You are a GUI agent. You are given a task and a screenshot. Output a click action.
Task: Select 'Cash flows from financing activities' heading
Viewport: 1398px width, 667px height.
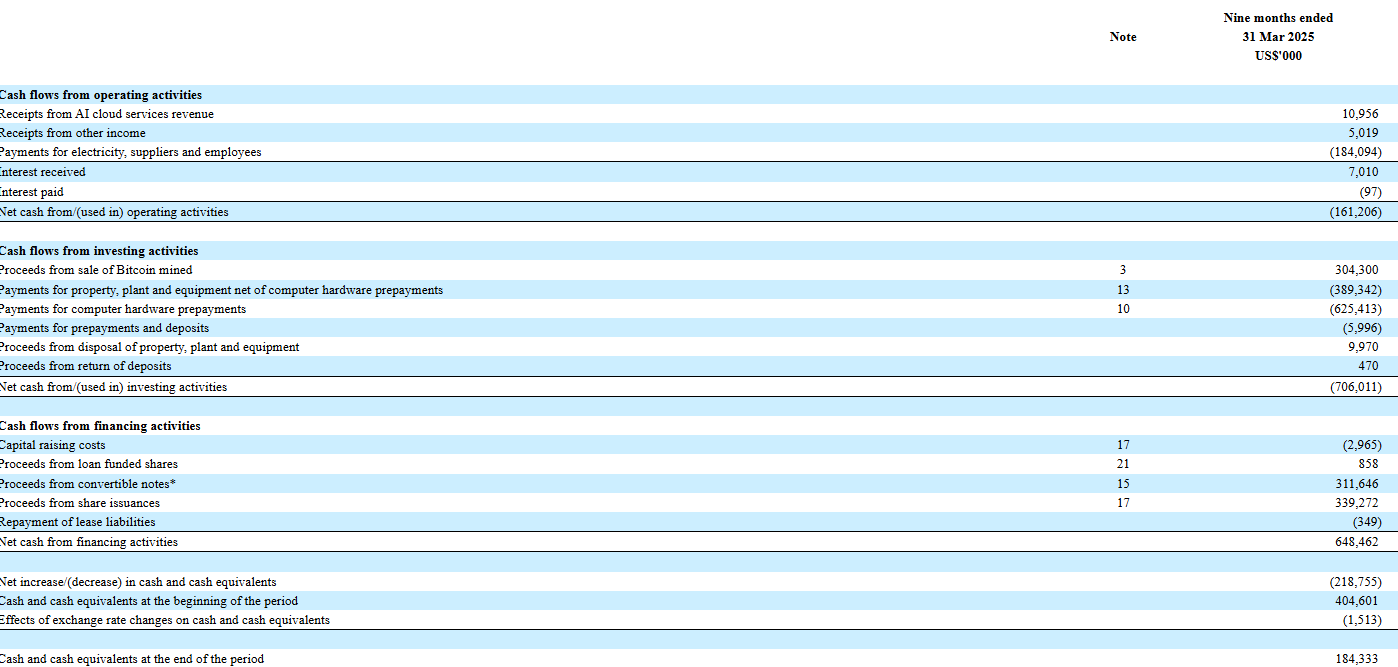click(99, 426)
